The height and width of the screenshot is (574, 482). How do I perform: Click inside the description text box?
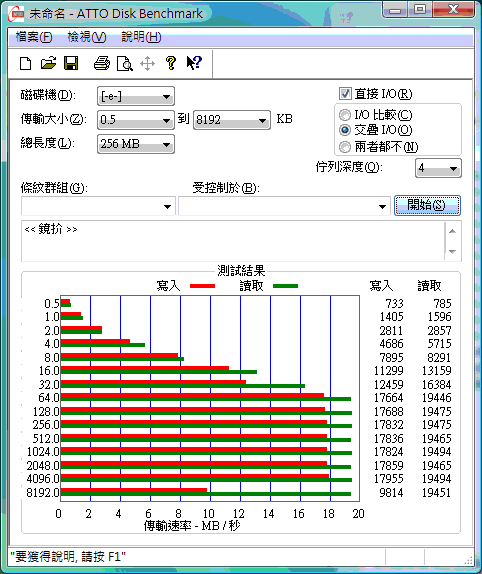pos(233,241)
